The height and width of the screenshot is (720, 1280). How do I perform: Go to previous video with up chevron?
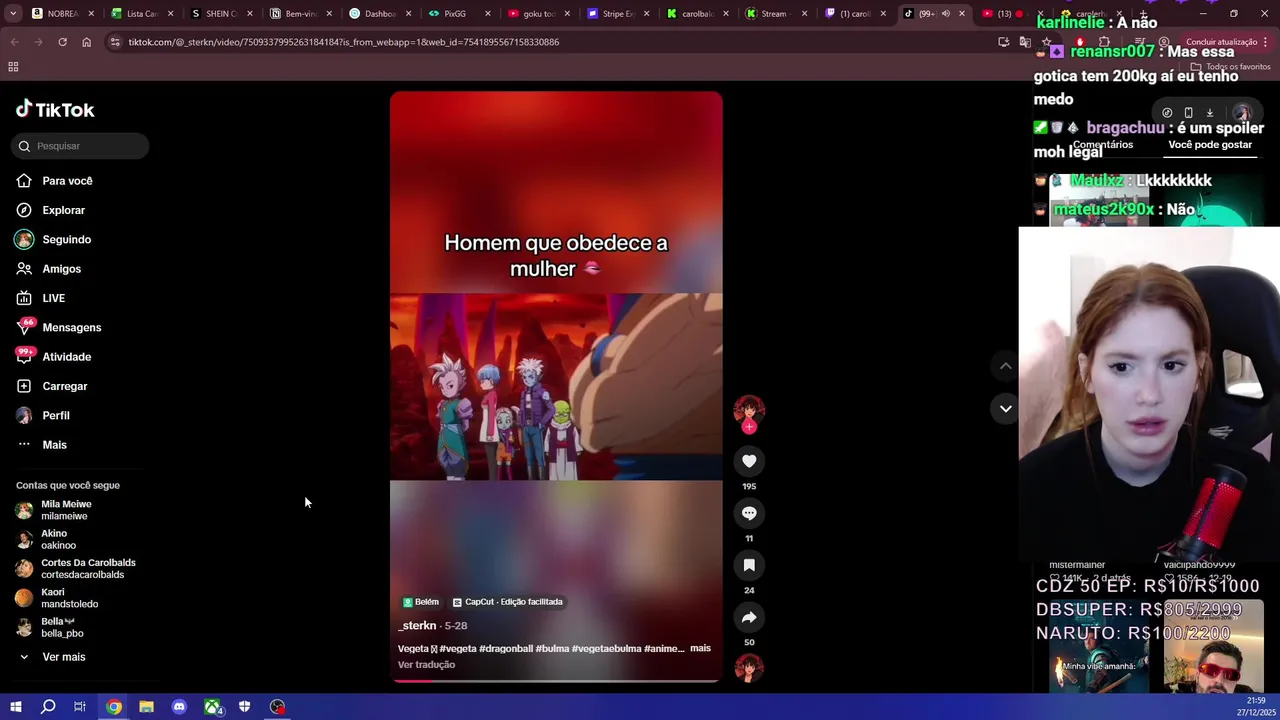click(x=1006, y=366)
